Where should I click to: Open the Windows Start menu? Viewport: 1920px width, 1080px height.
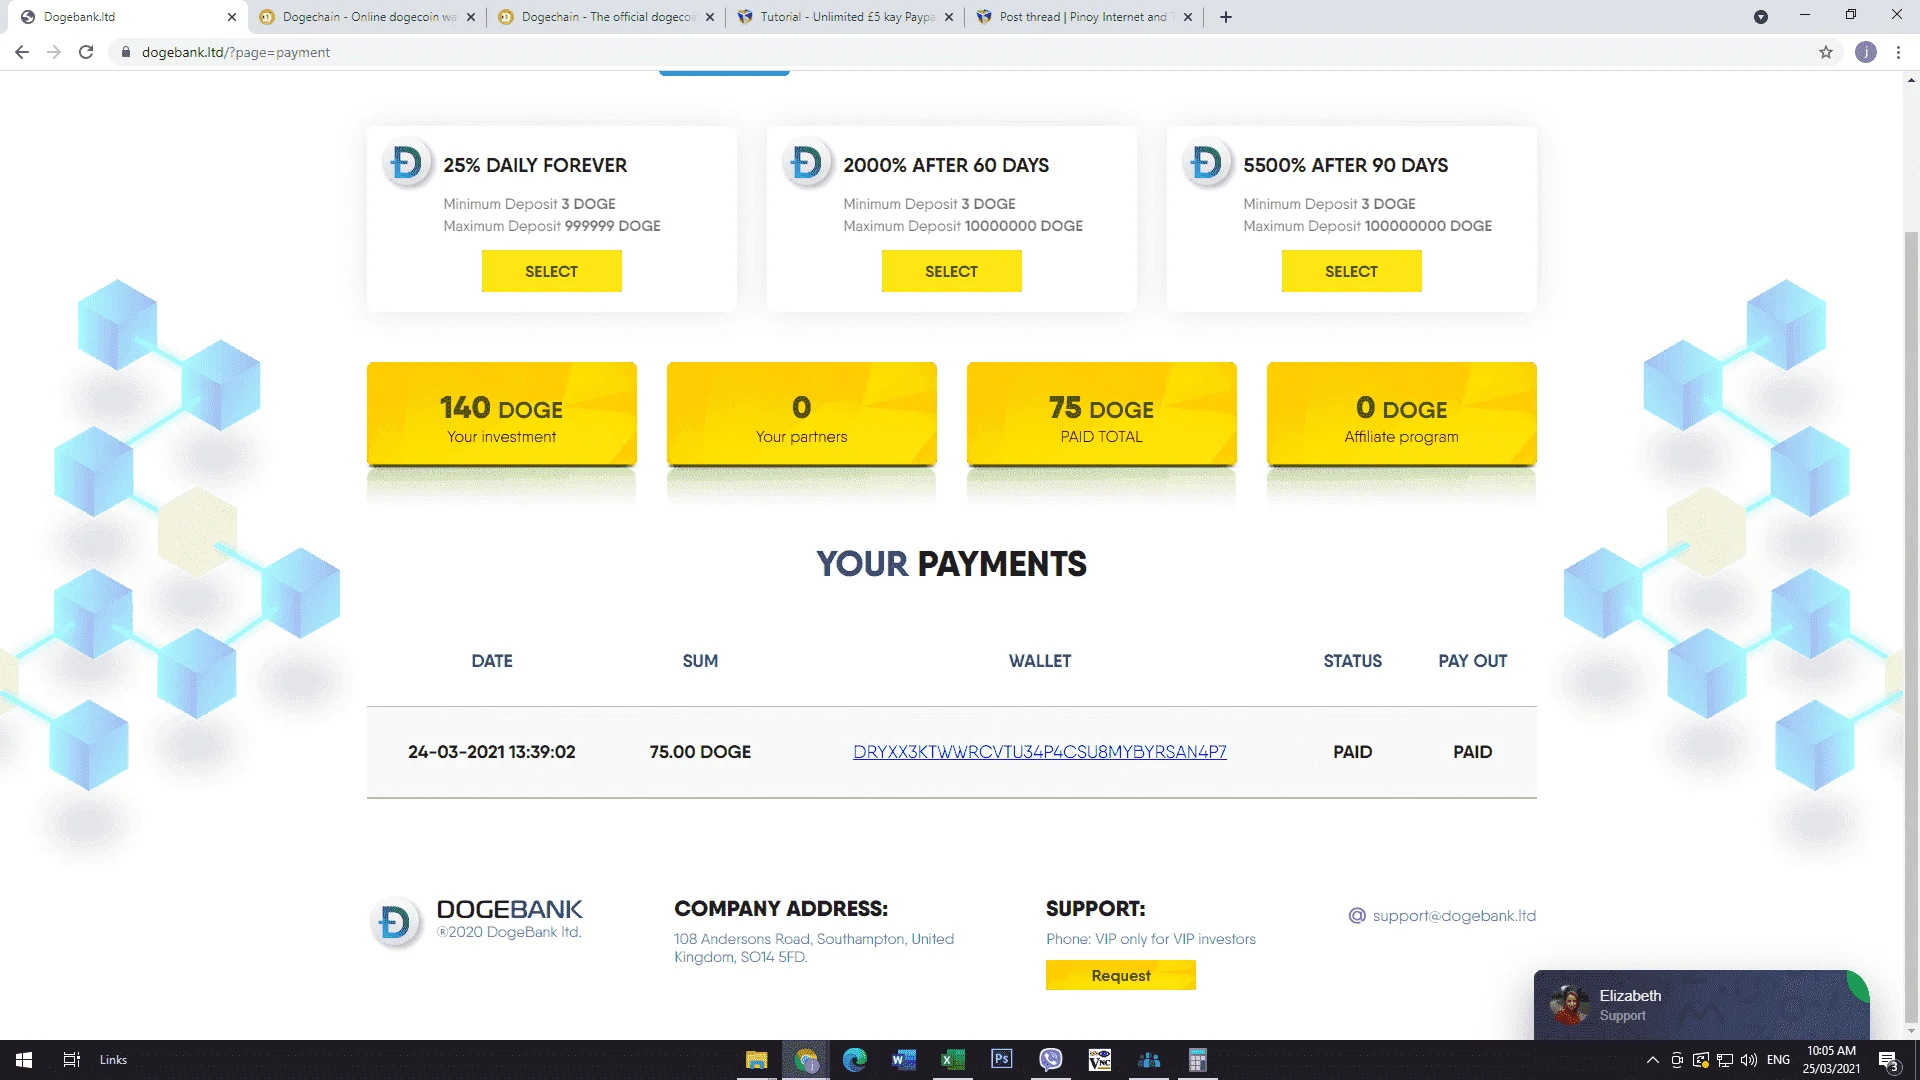pyautogui.click(x=24, y=1060)
